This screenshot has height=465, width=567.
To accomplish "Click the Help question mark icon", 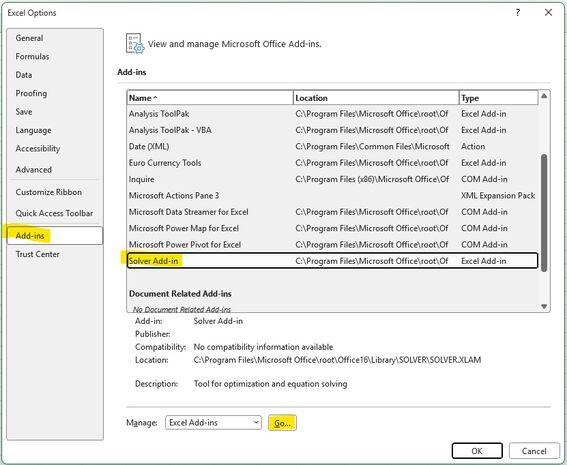I will coord(518,13).
